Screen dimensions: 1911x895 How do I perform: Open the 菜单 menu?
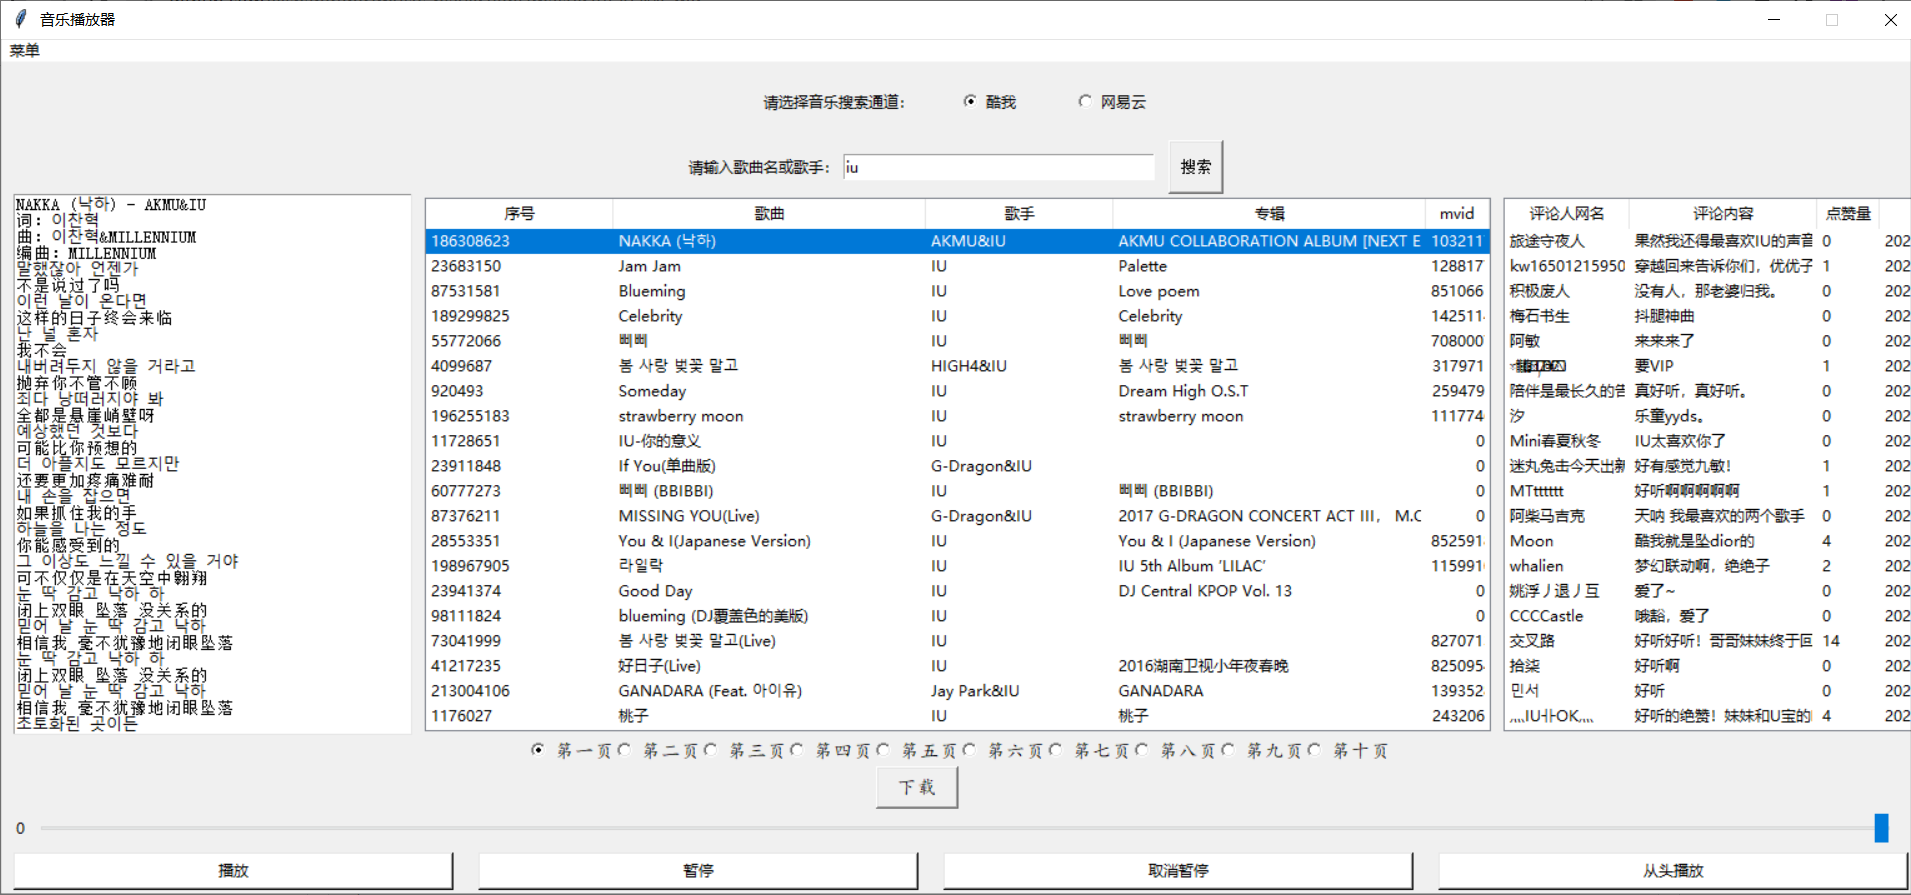(x=25, y=50)
